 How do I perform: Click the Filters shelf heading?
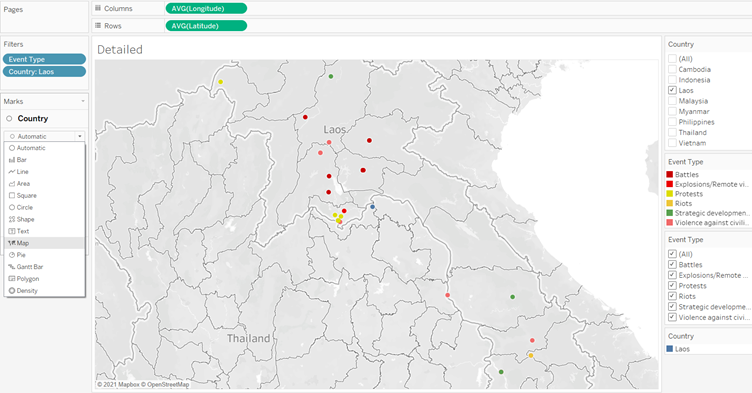tap(13, 44)
